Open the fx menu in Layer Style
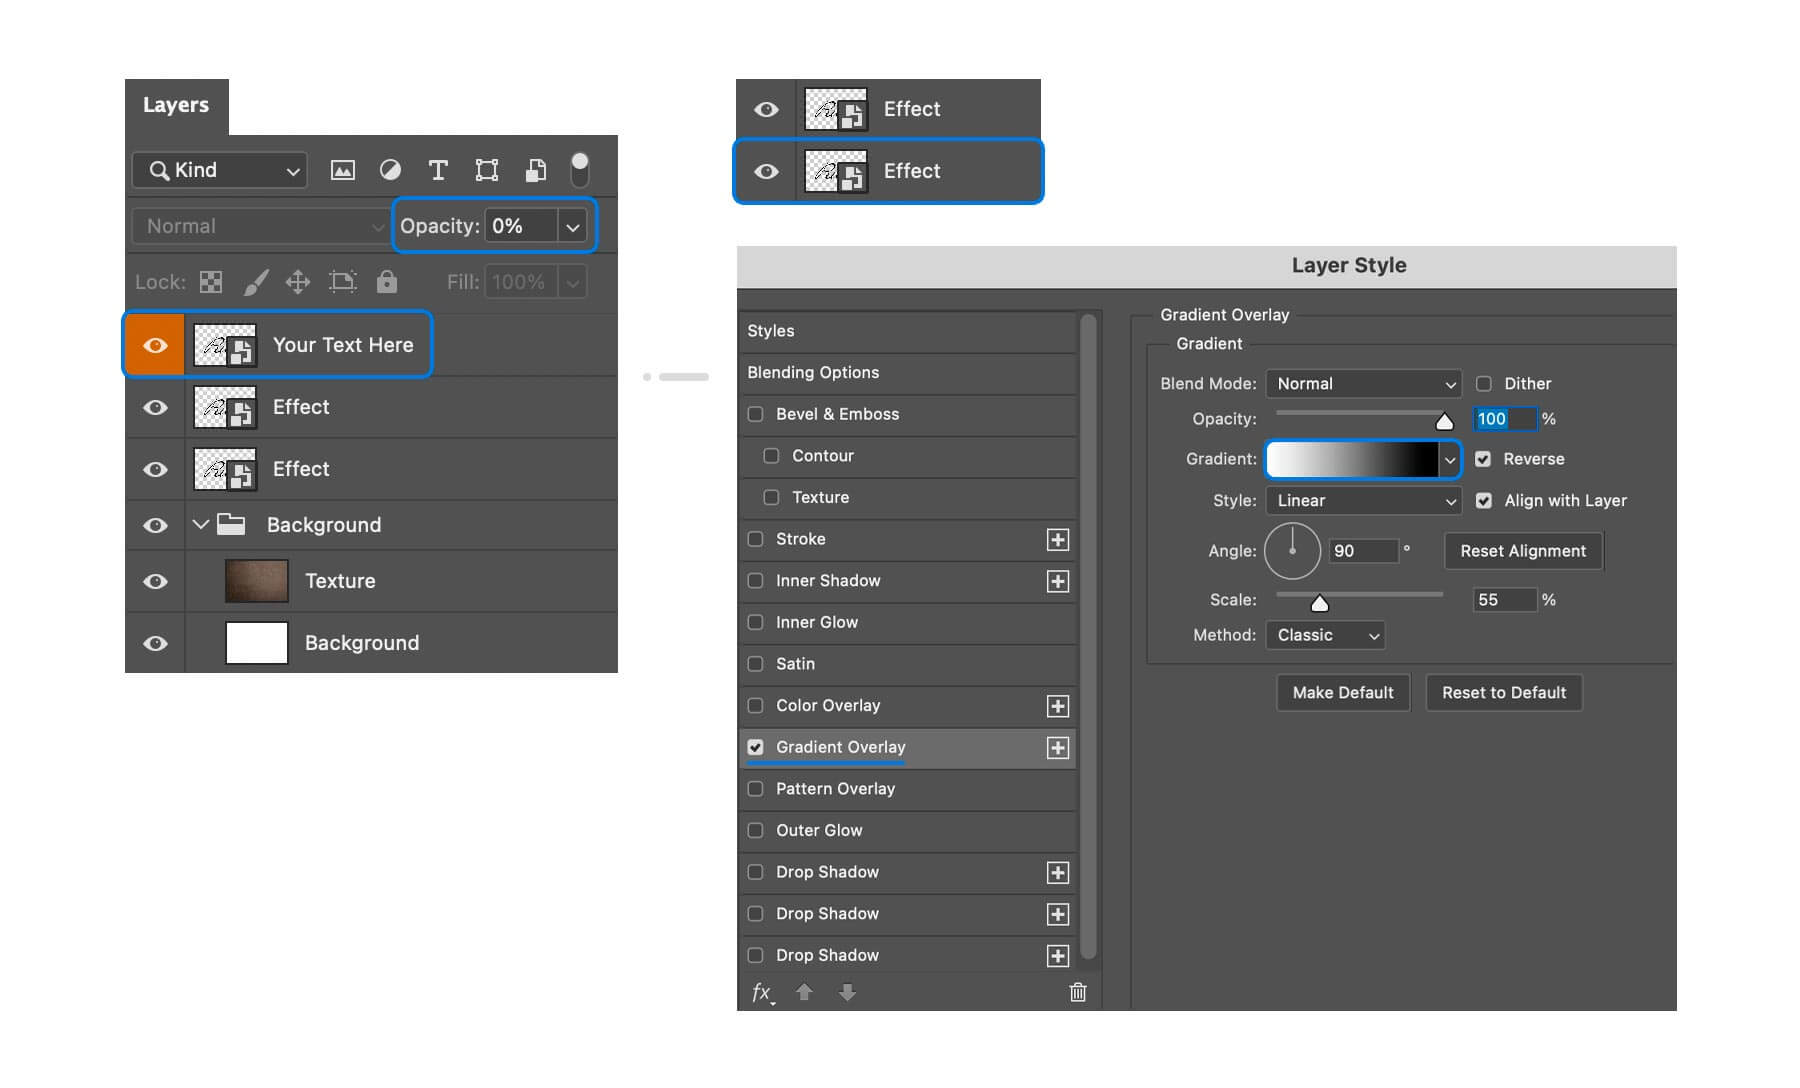The width and height of the screenshot is (1800, 1088). pyautogui.click(x=762, y=992)
